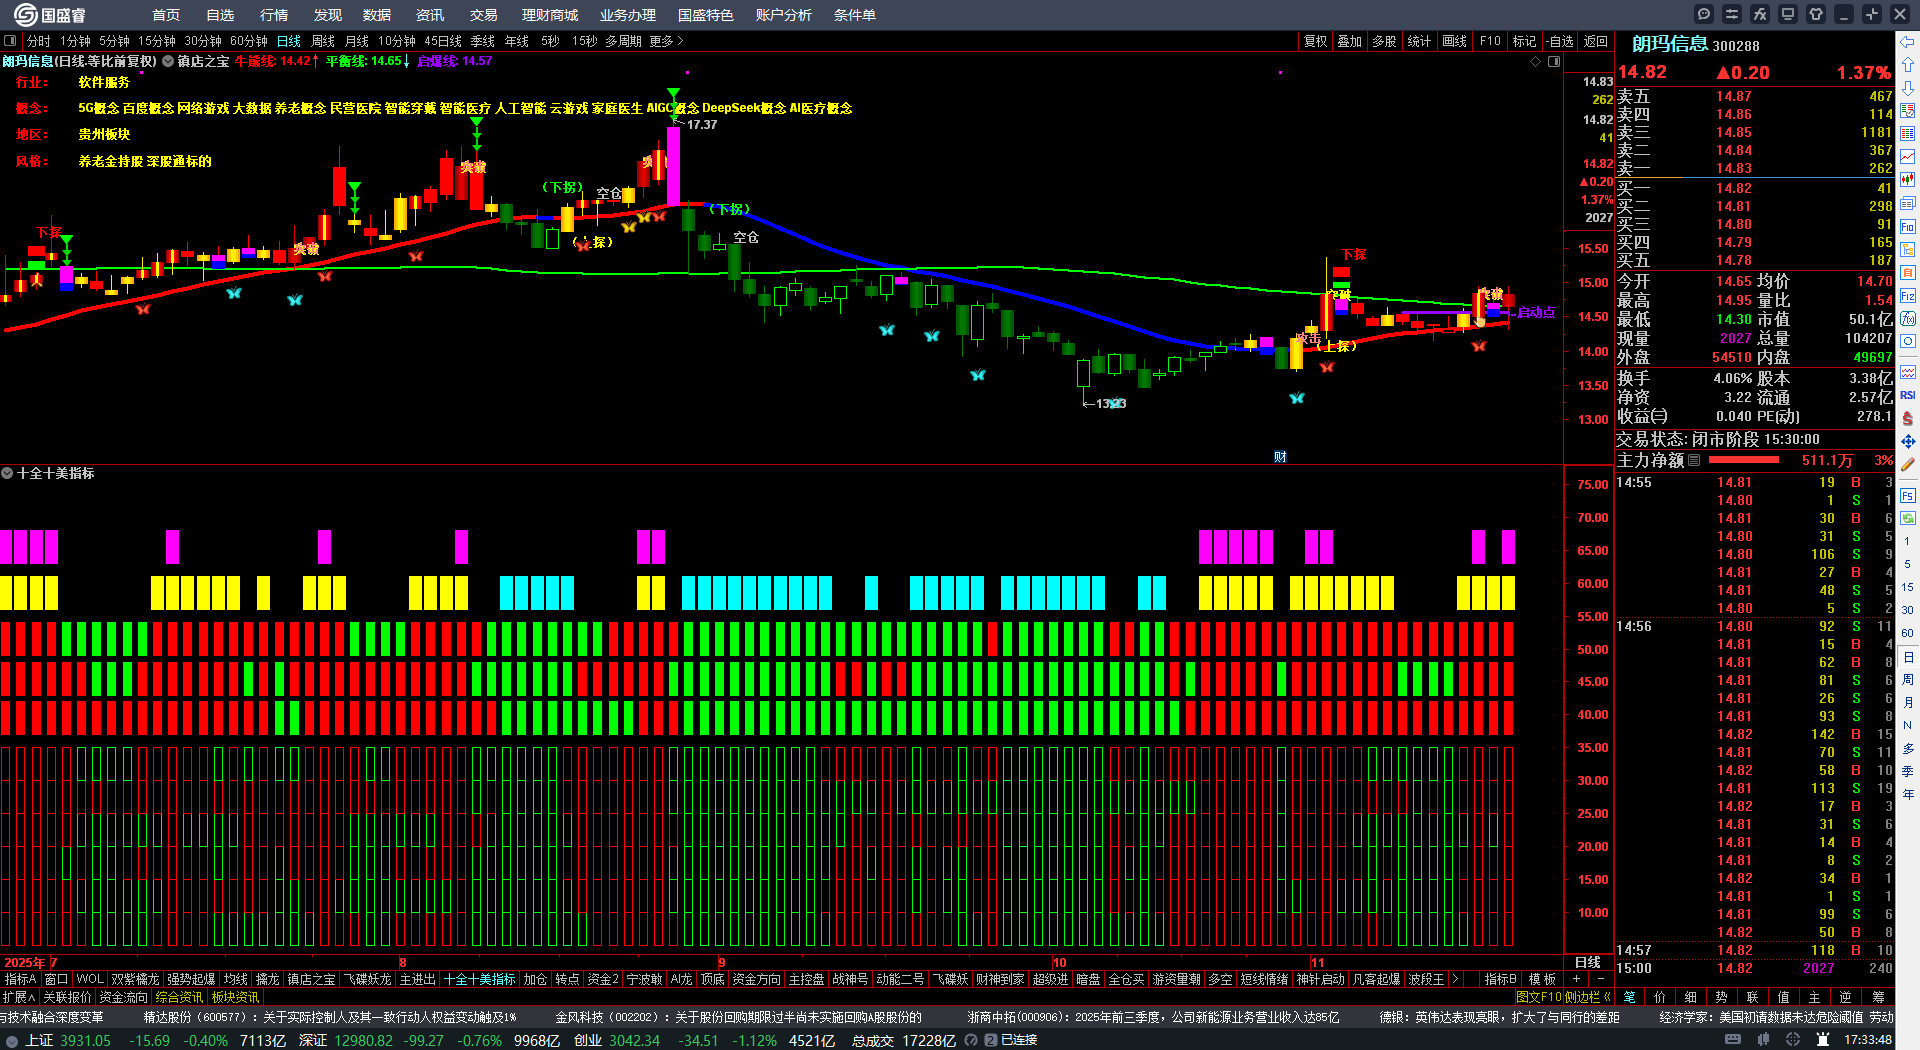Toggle the chart panel split icon near price axis
The height and width of the screenshot is (1050, 1920).
tap(1554, 62)
